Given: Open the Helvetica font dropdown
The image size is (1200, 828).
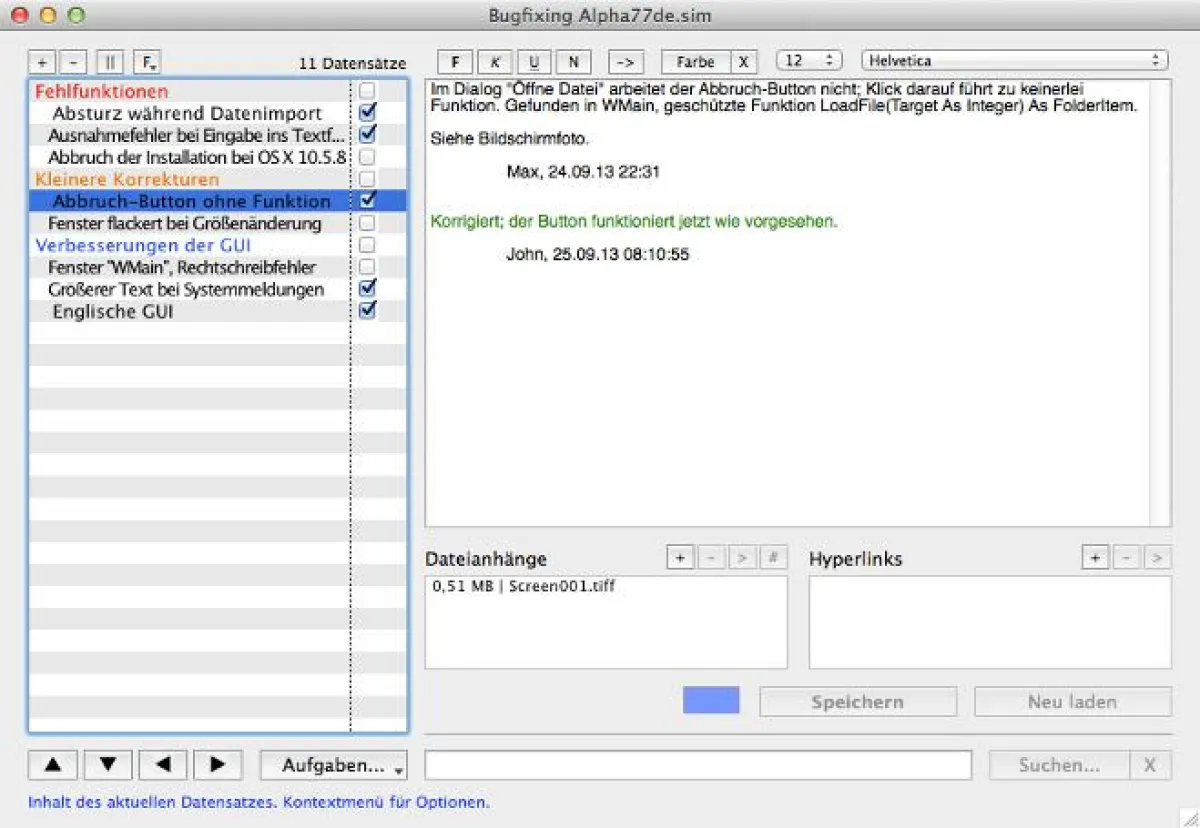Looking at the screenshot, I should point(1014,60).
